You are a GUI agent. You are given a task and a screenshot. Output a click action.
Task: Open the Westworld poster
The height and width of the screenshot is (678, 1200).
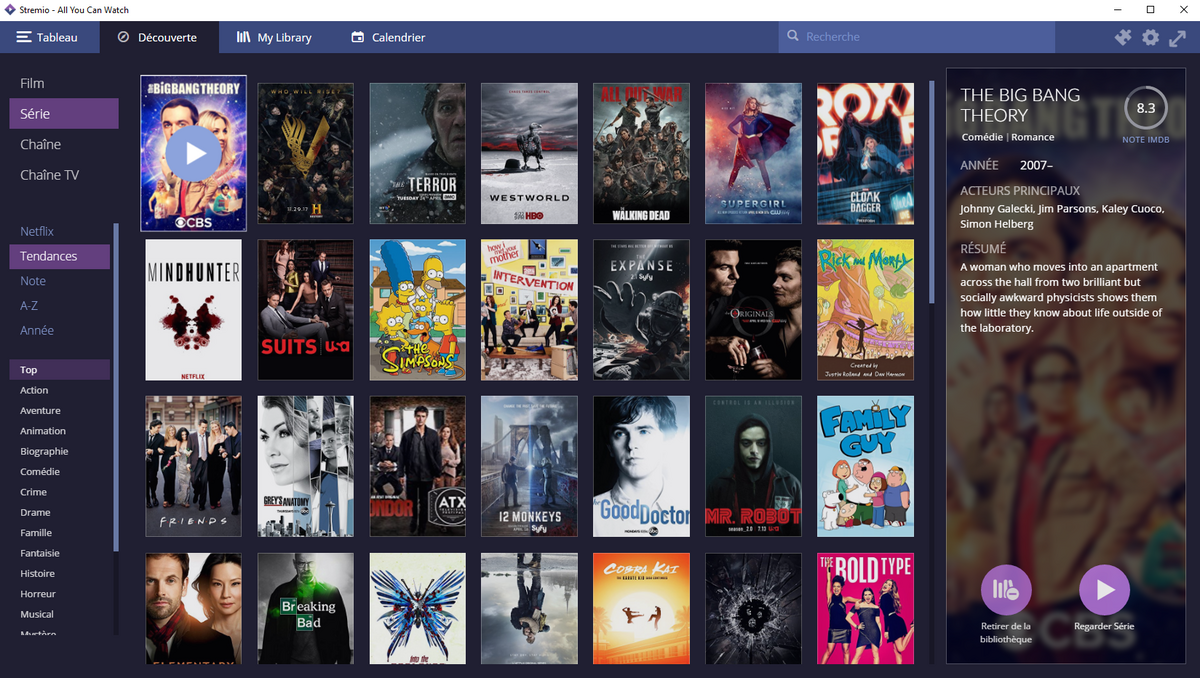pyautogui.click(x=529, y=153)
